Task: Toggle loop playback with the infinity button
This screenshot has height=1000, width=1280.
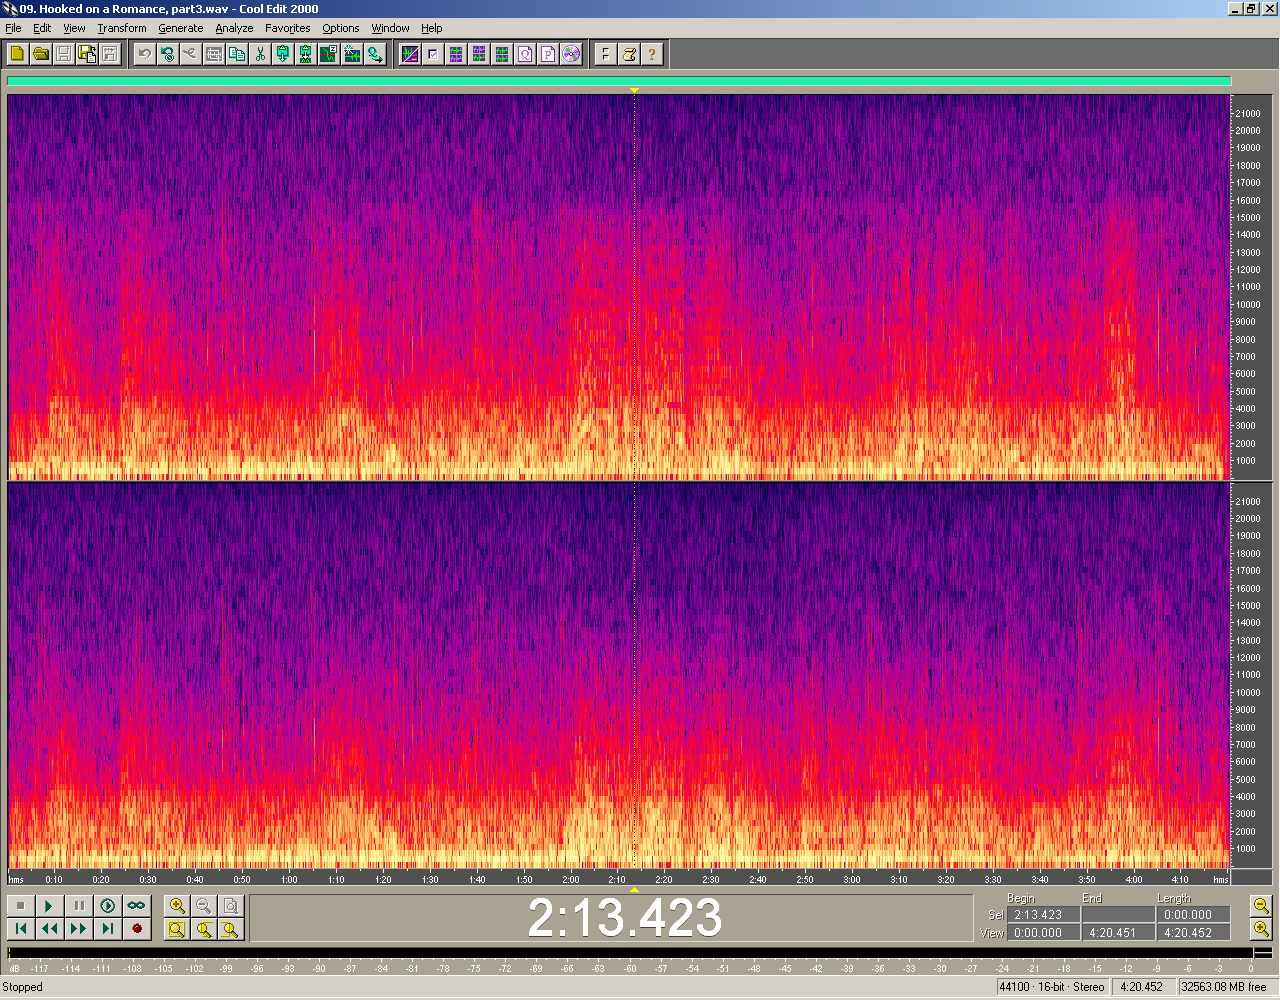Action: (x=136, y=906)
